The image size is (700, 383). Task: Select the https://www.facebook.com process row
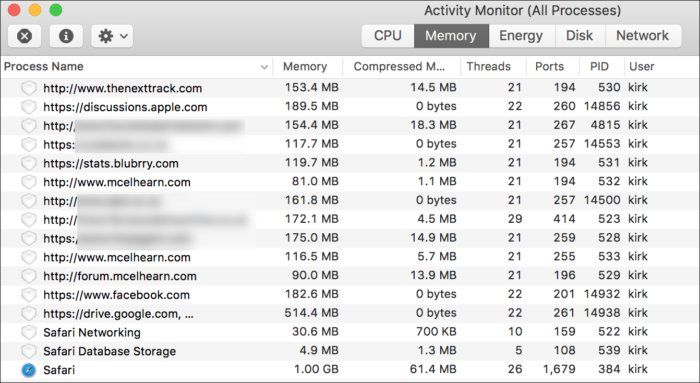coord(350,295)
